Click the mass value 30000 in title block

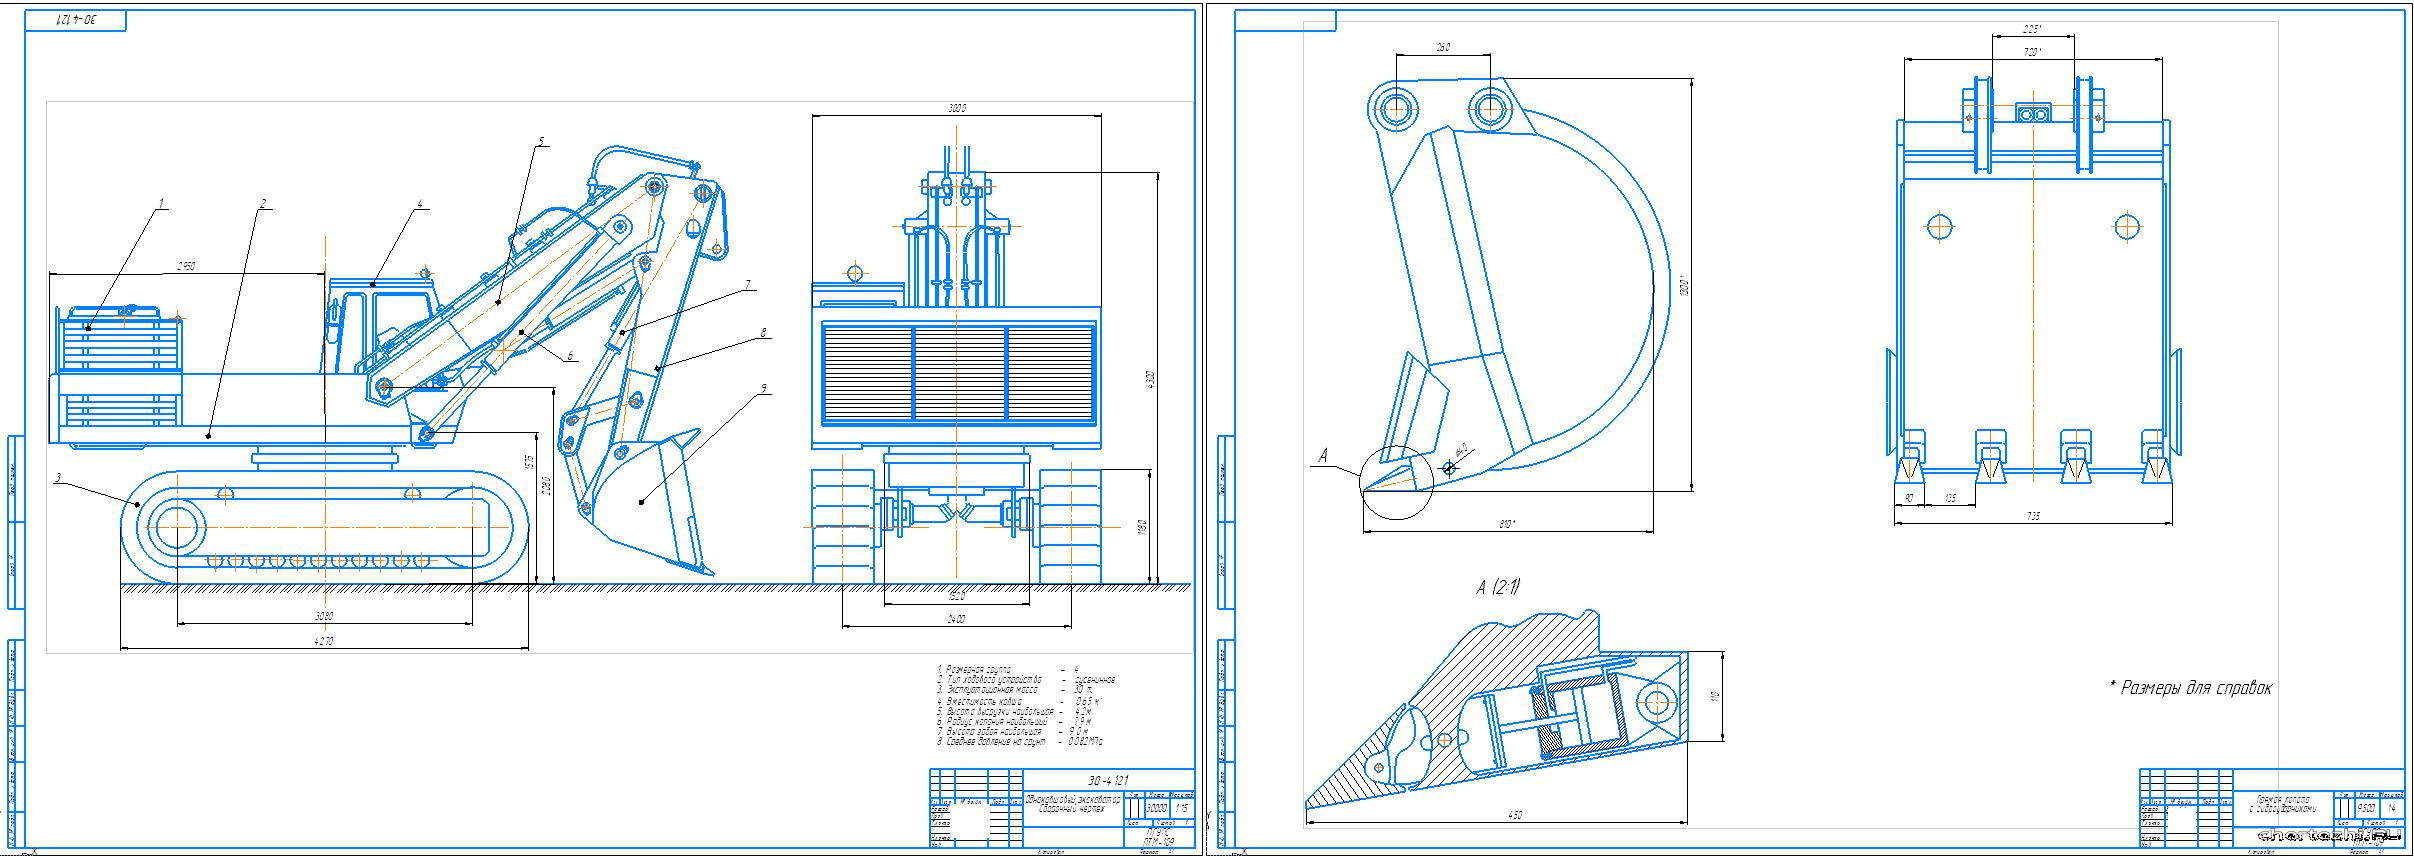coord(1156,808)
